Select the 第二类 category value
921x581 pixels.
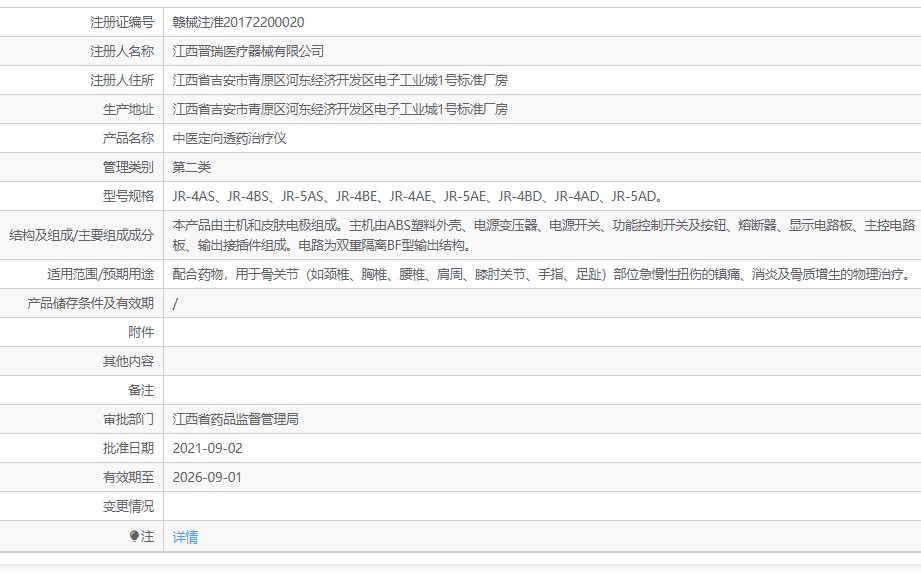(x=191, y=167)
